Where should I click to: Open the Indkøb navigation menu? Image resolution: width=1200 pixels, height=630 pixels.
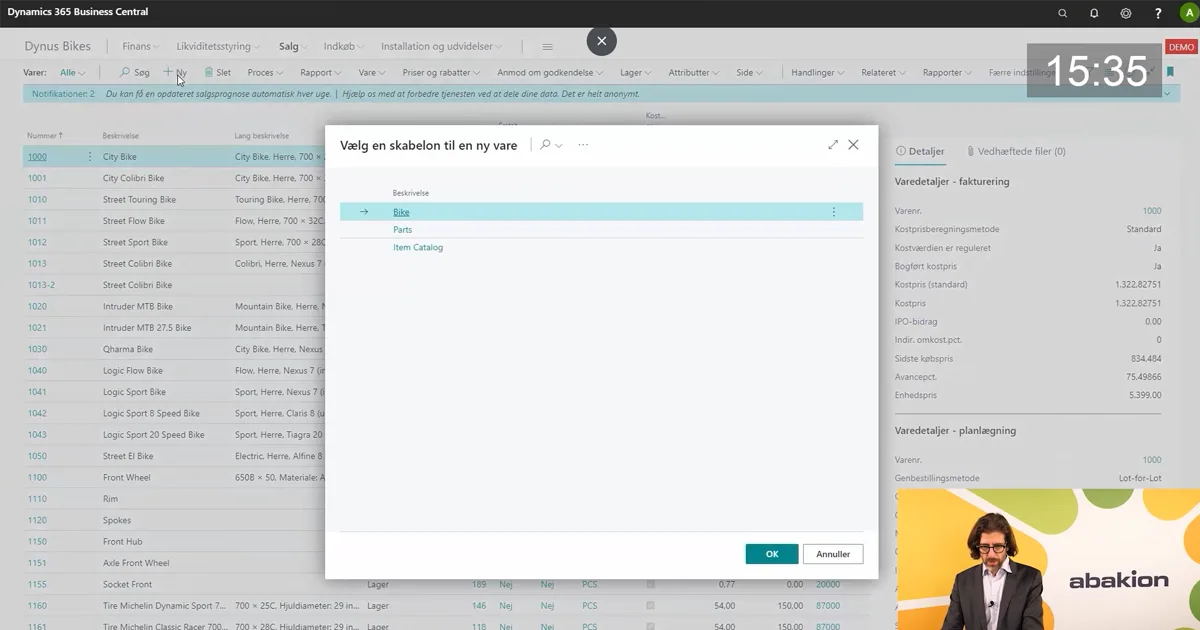coord(345,47)
